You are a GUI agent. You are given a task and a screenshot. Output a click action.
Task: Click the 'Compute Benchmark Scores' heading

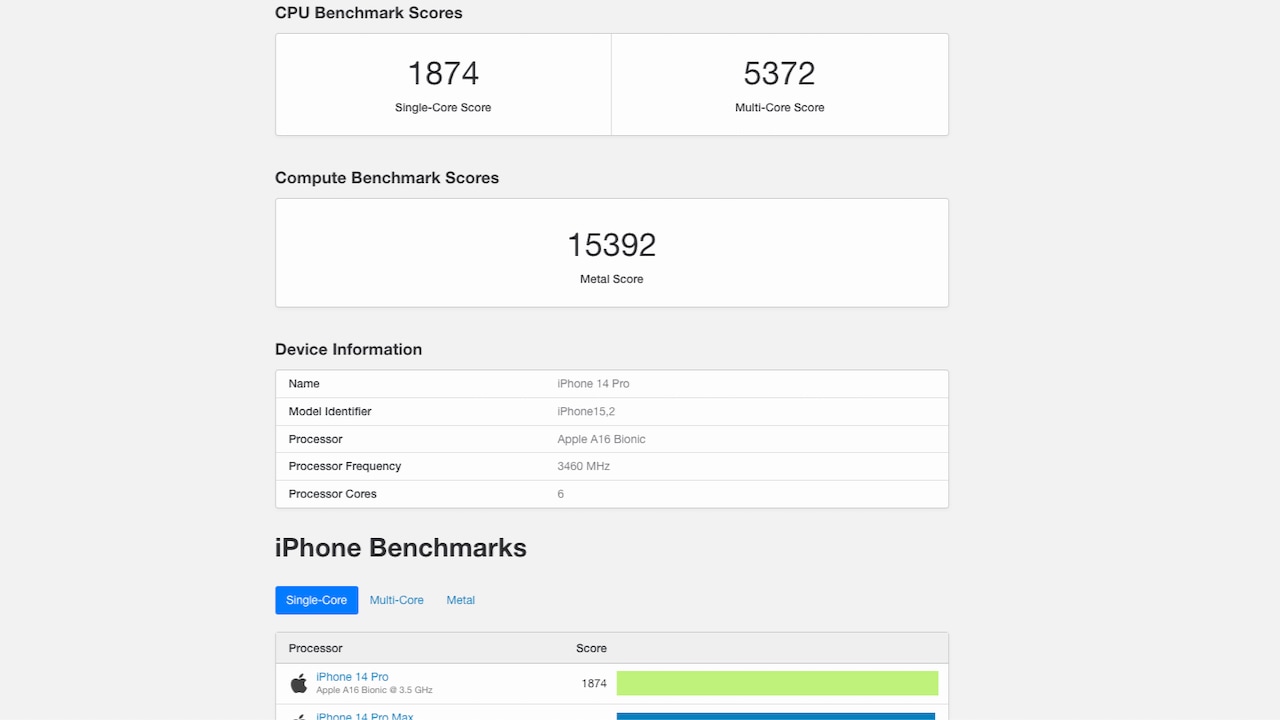pos(387,178)
